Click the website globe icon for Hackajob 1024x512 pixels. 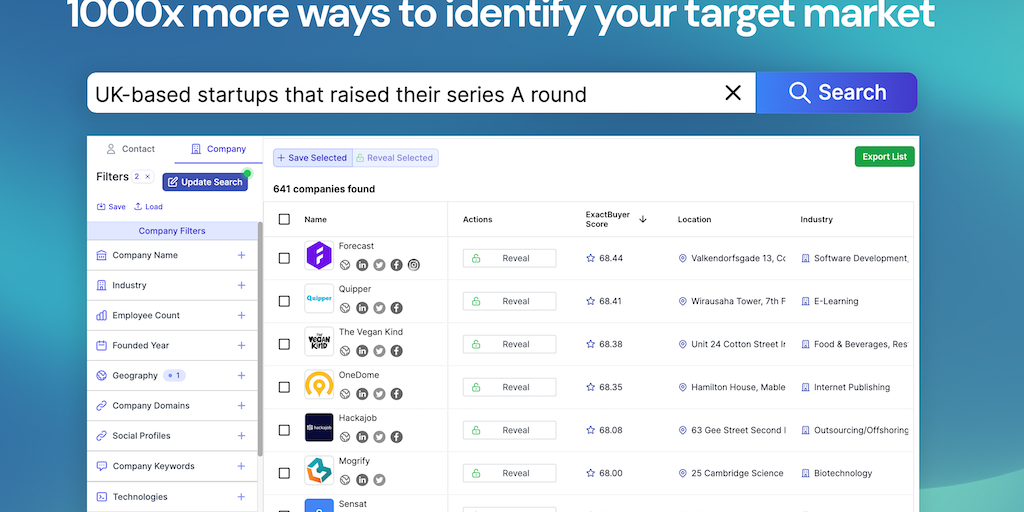click(345, 437)
